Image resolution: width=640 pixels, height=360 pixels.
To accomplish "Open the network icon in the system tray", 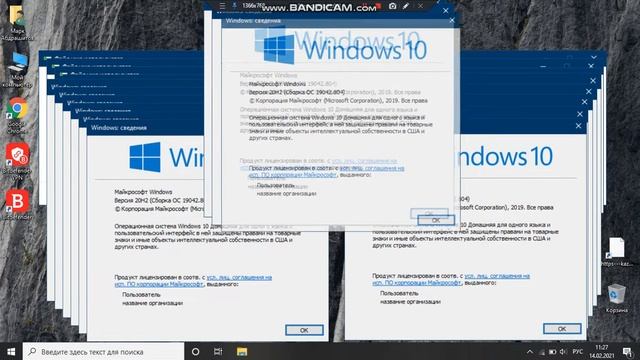I will pos(542,352).
